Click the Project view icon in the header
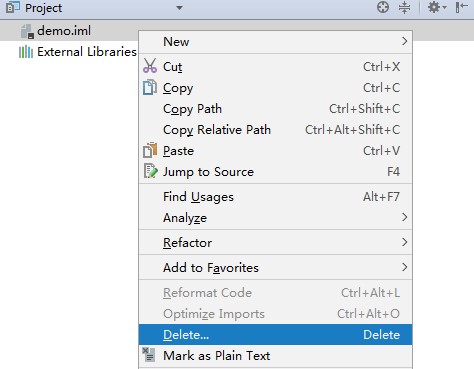 13,7
